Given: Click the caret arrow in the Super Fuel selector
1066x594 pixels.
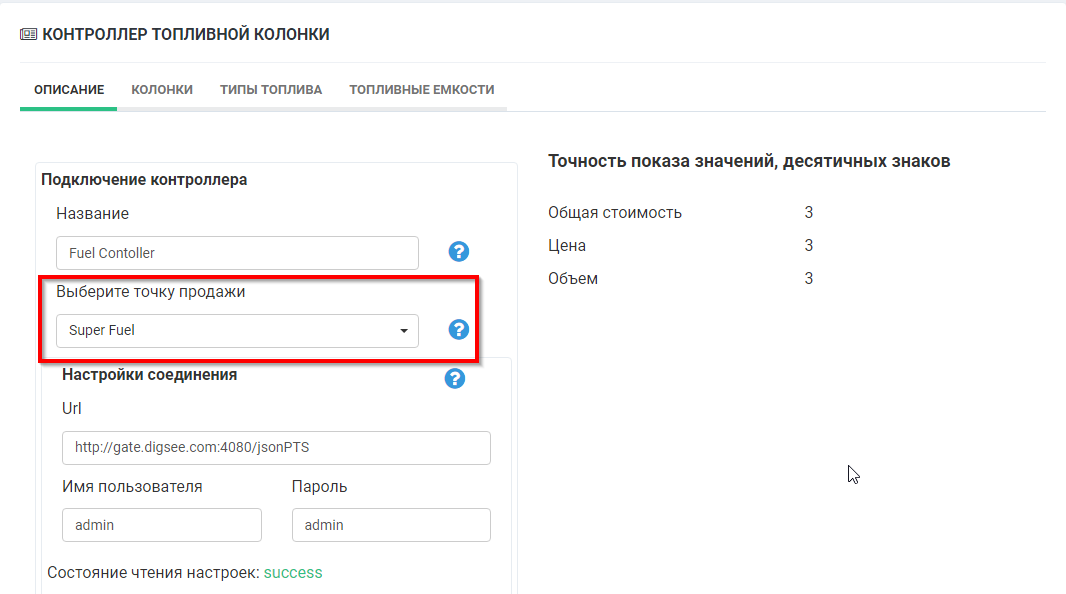Looking at the screenshot, I should click(404, 331).
